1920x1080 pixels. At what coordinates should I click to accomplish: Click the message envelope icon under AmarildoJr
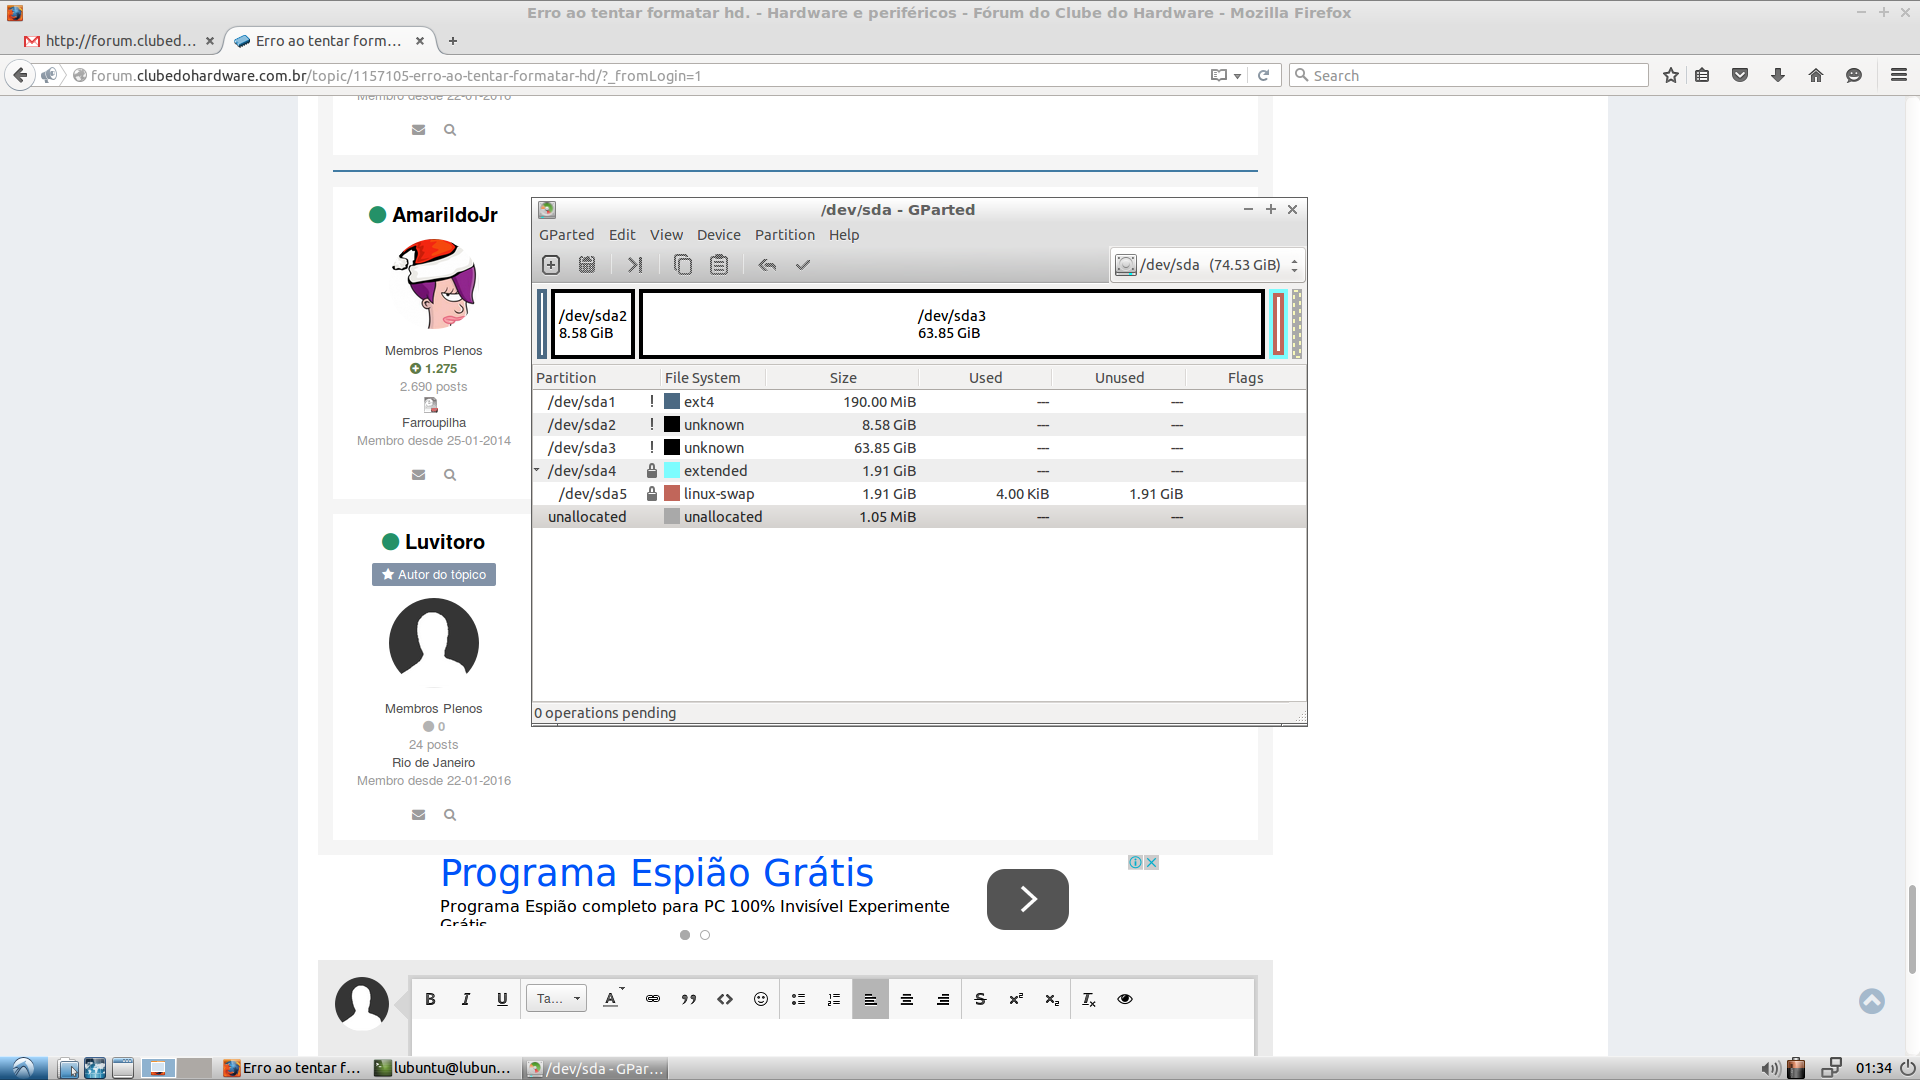418,475
